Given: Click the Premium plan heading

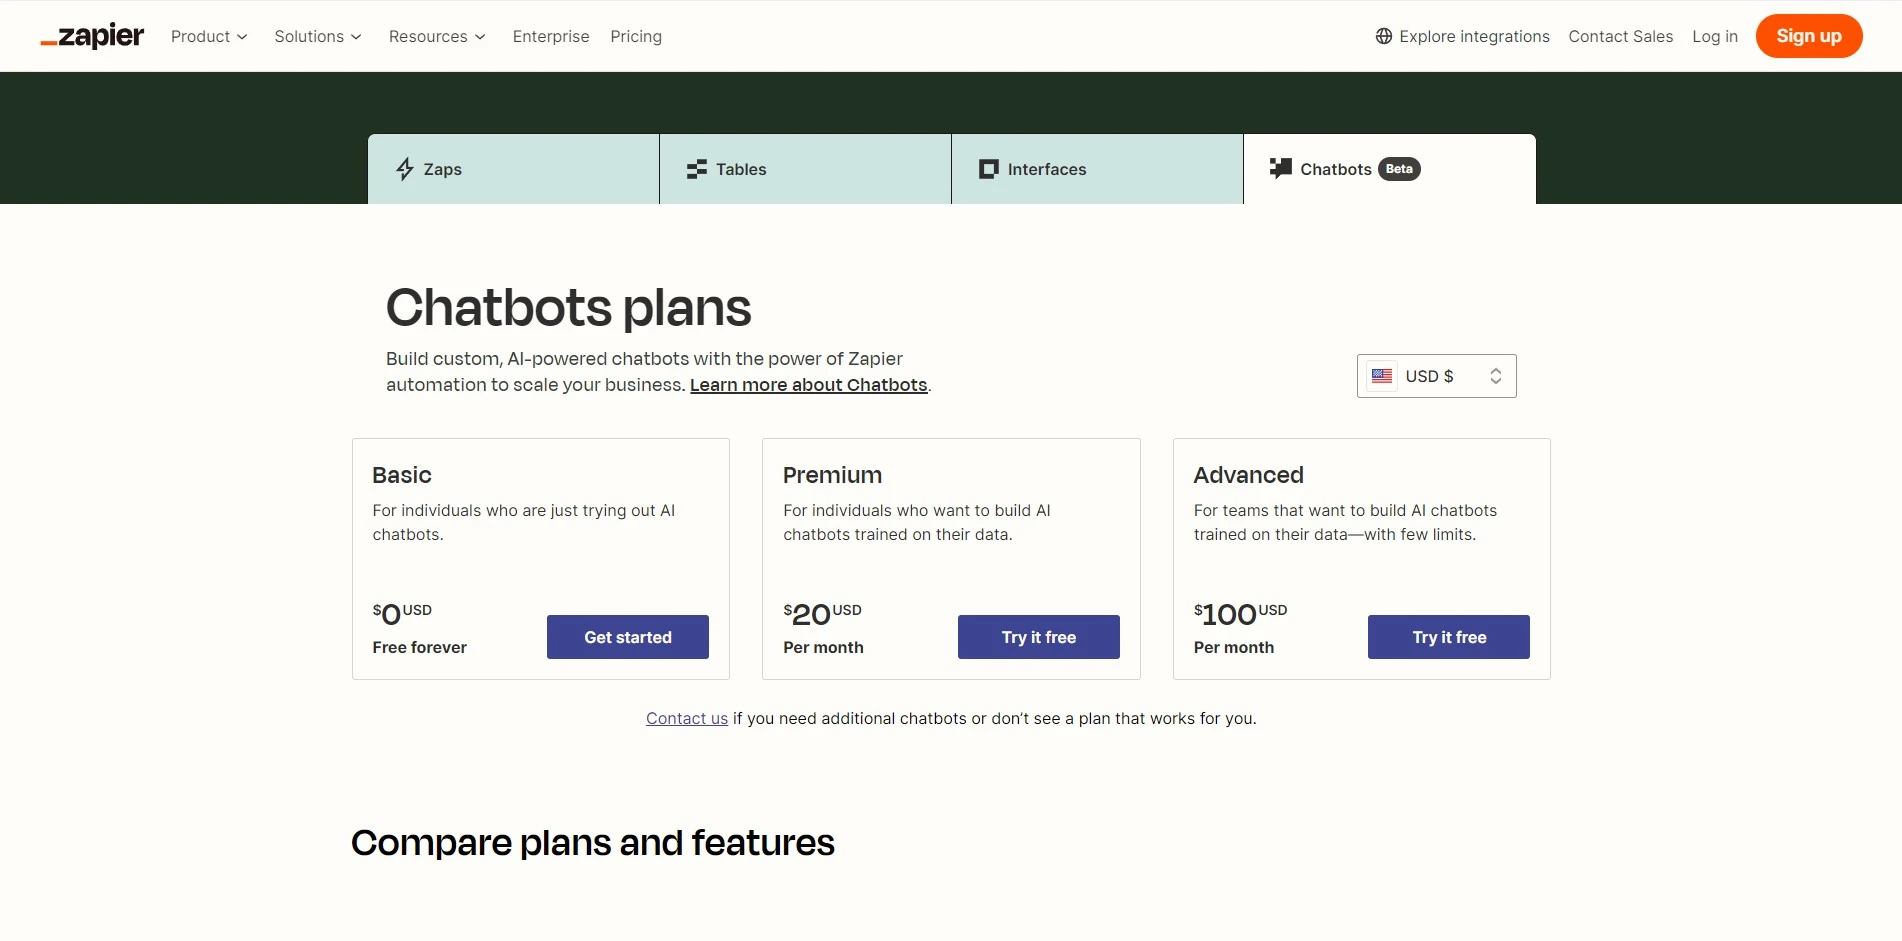Looking at the screenshot, I should (x=832, y=475).
